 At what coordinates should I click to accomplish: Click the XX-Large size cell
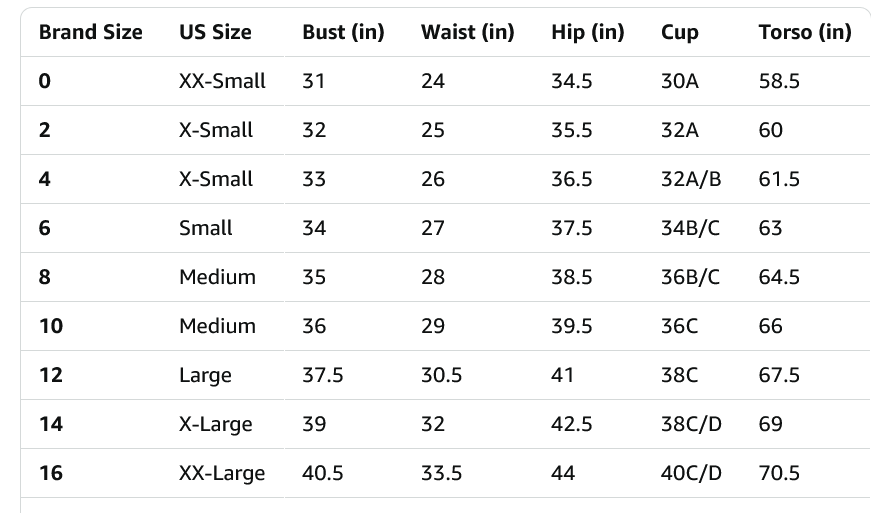click(222, 473)
